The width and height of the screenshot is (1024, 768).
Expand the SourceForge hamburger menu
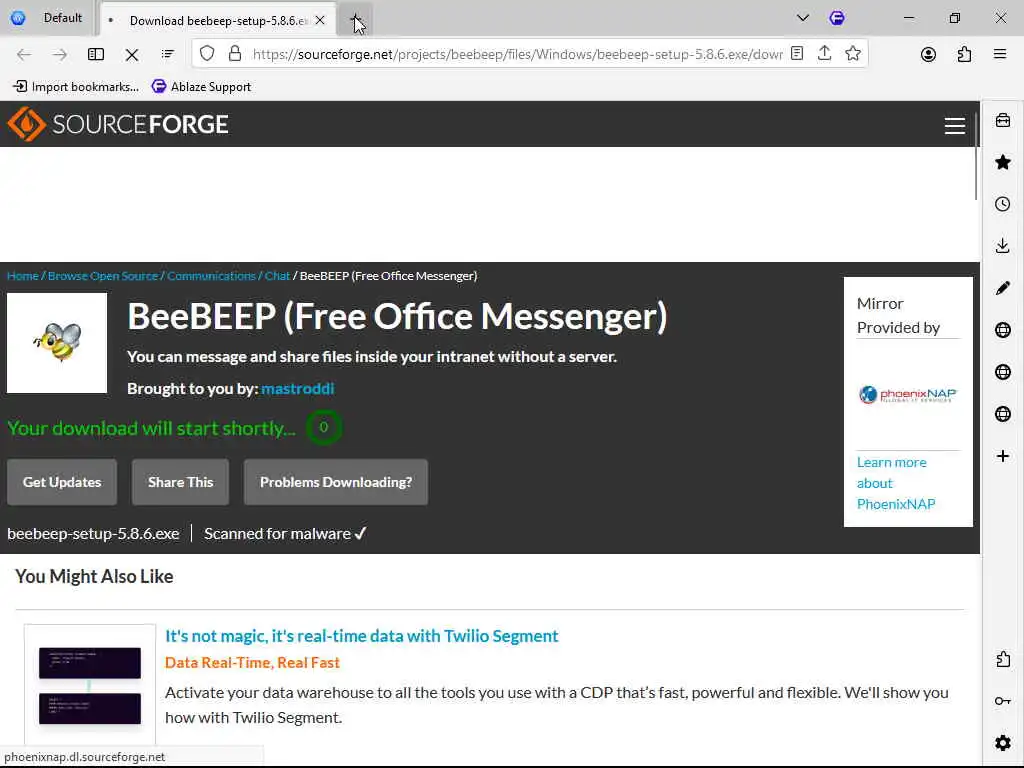[954, 125]
